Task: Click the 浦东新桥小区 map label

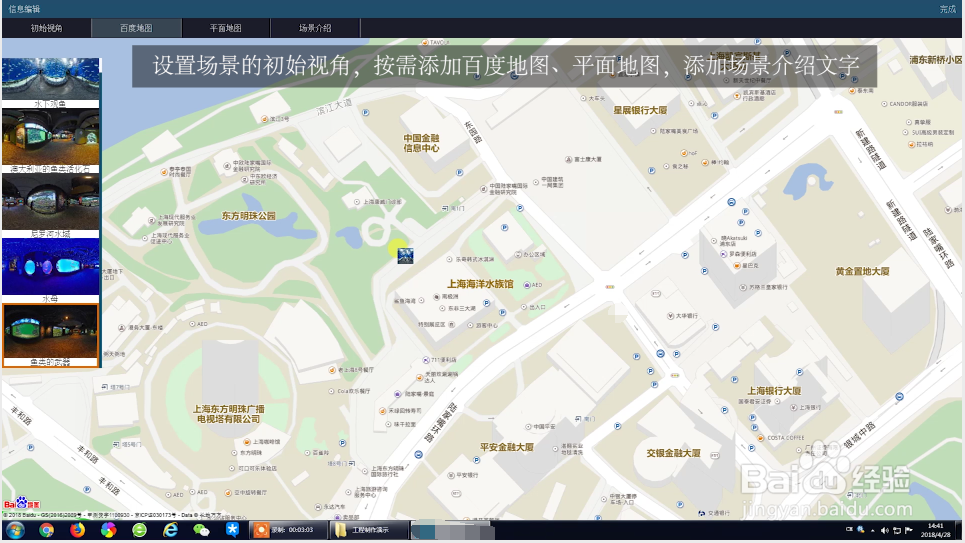Action: tap(936, 60)
